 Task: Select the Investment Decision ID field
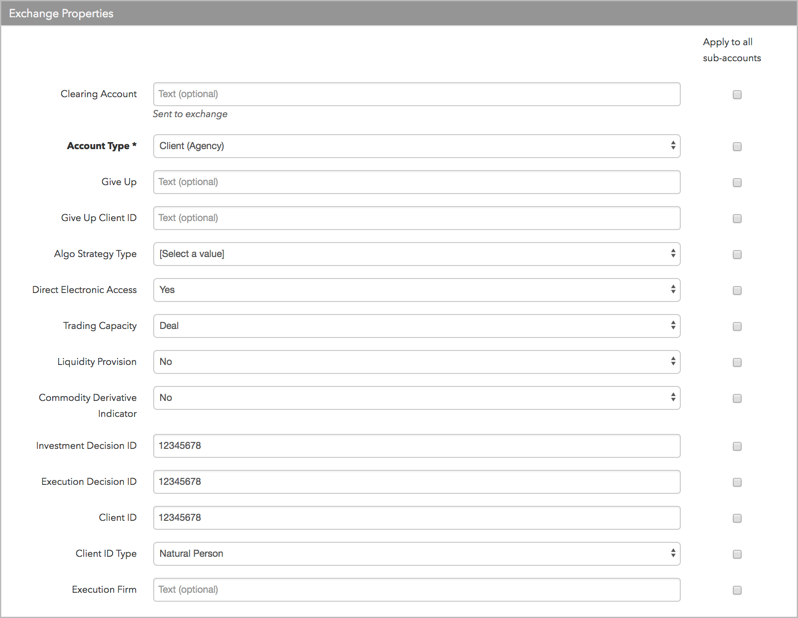click(417, 446)
